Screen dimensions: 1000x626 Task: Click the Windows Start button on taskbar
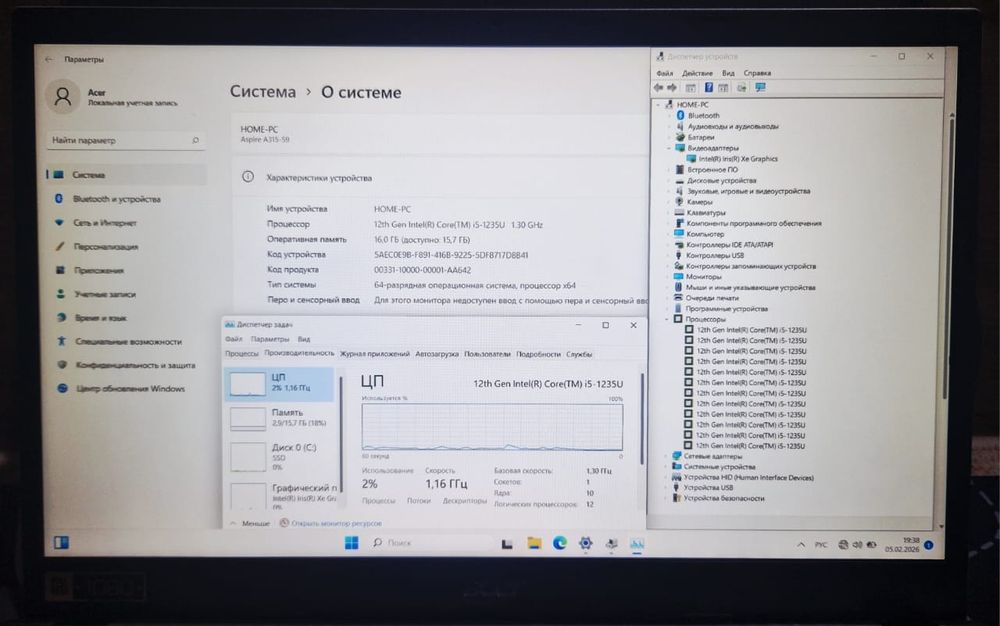tap(351, 542)
